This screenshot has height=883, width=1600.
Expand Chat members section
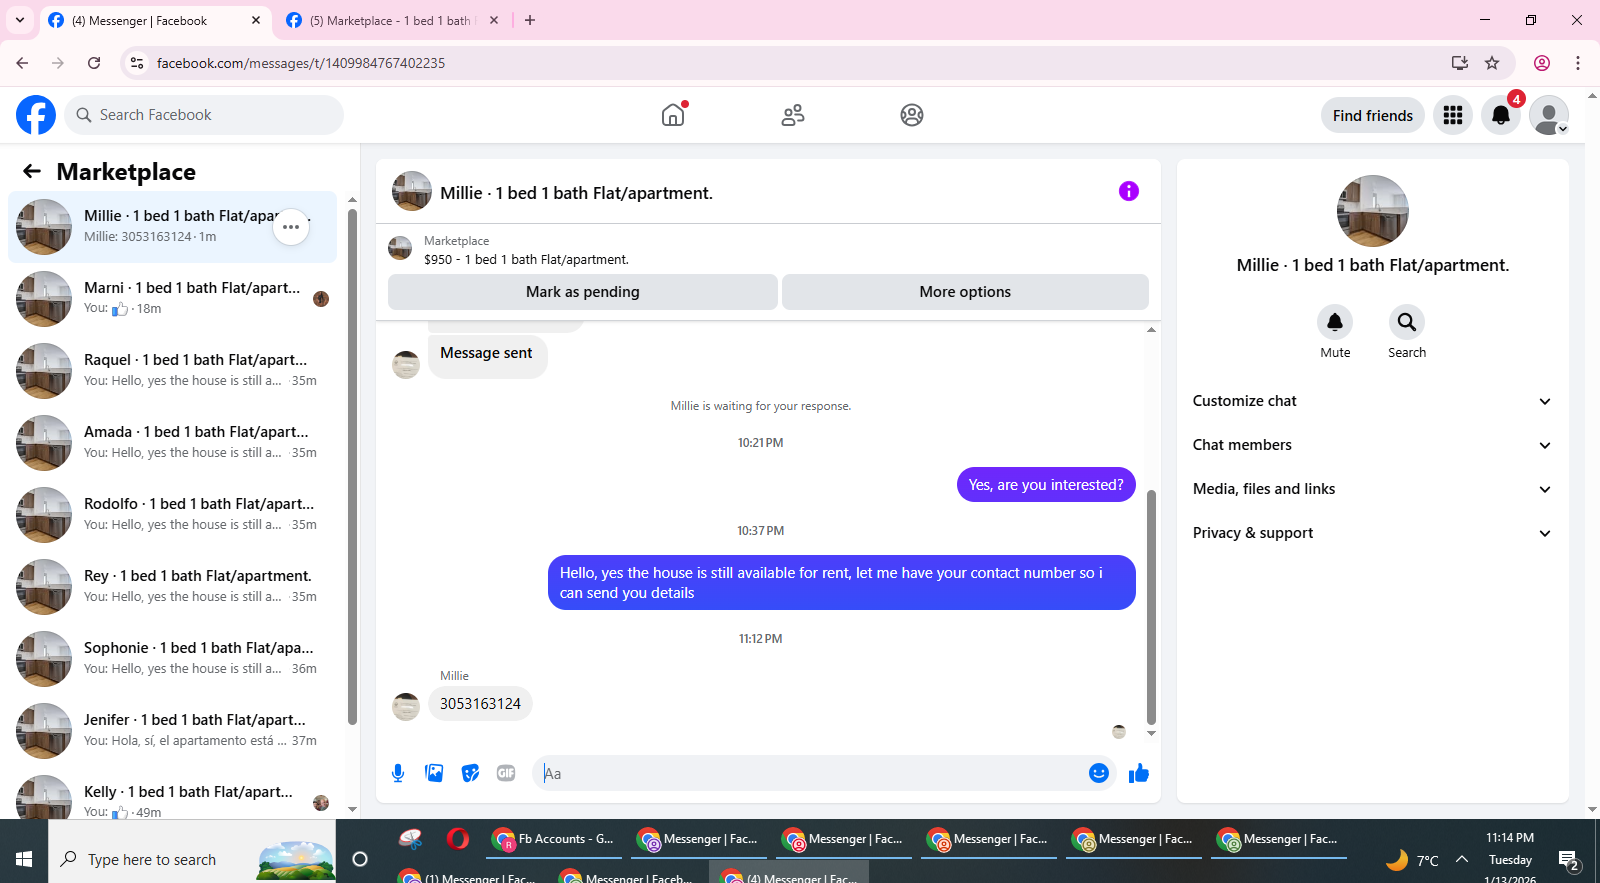coord(1372,445)
